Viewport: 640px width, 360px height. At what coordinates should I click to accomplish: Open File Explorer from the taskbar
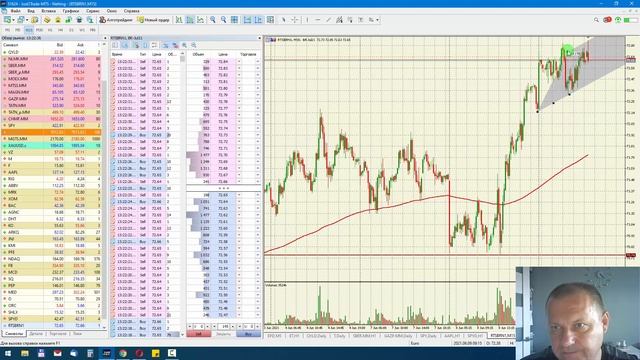point(25,353)
